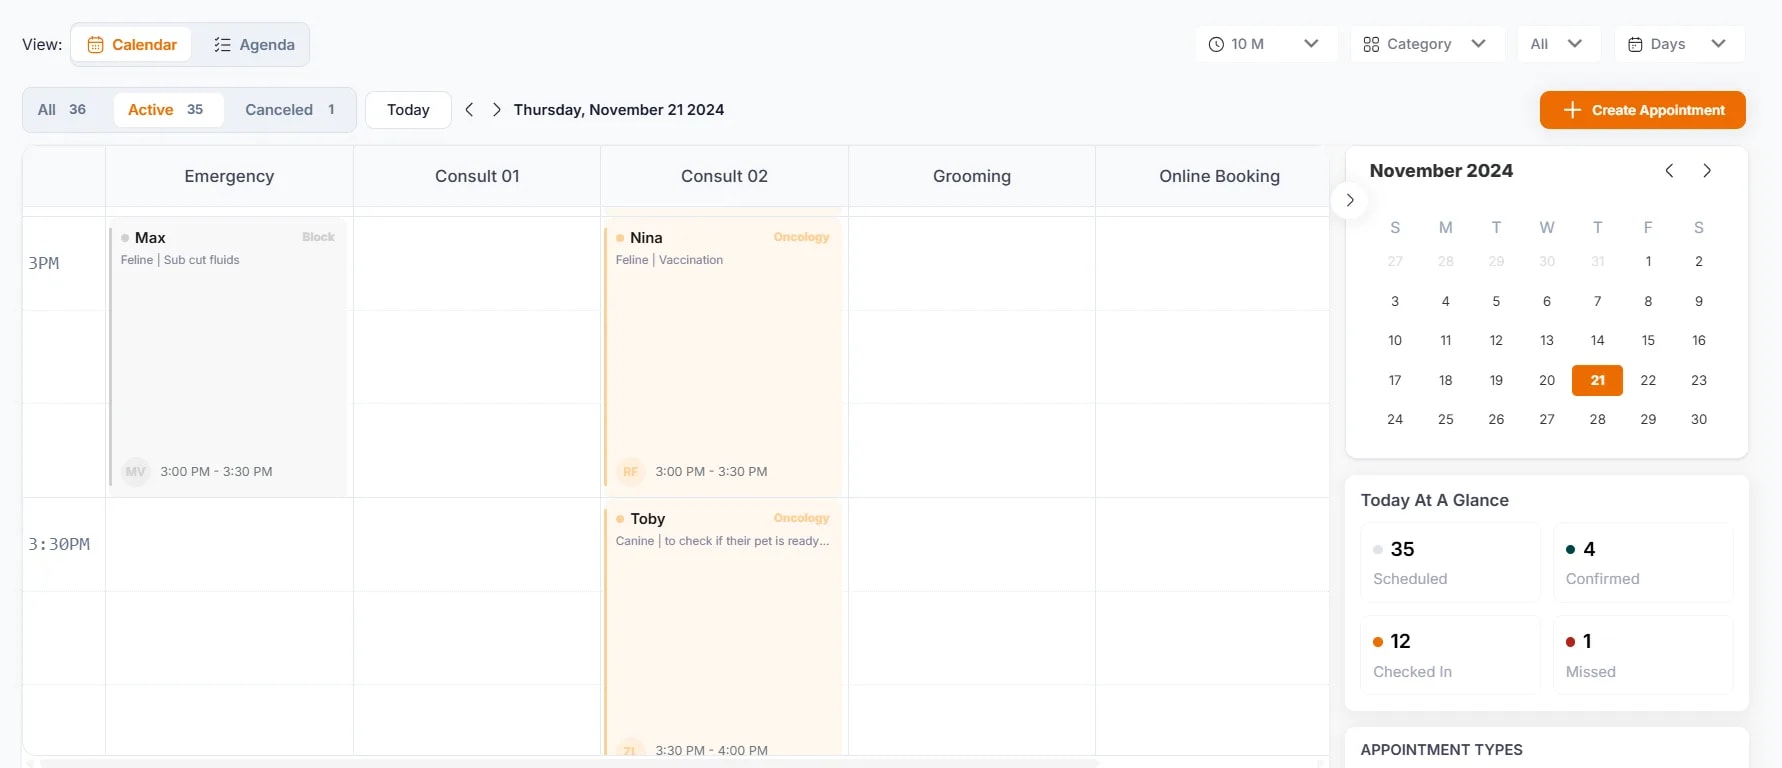Open Nina's Vaccination appointment

[723, 357]
